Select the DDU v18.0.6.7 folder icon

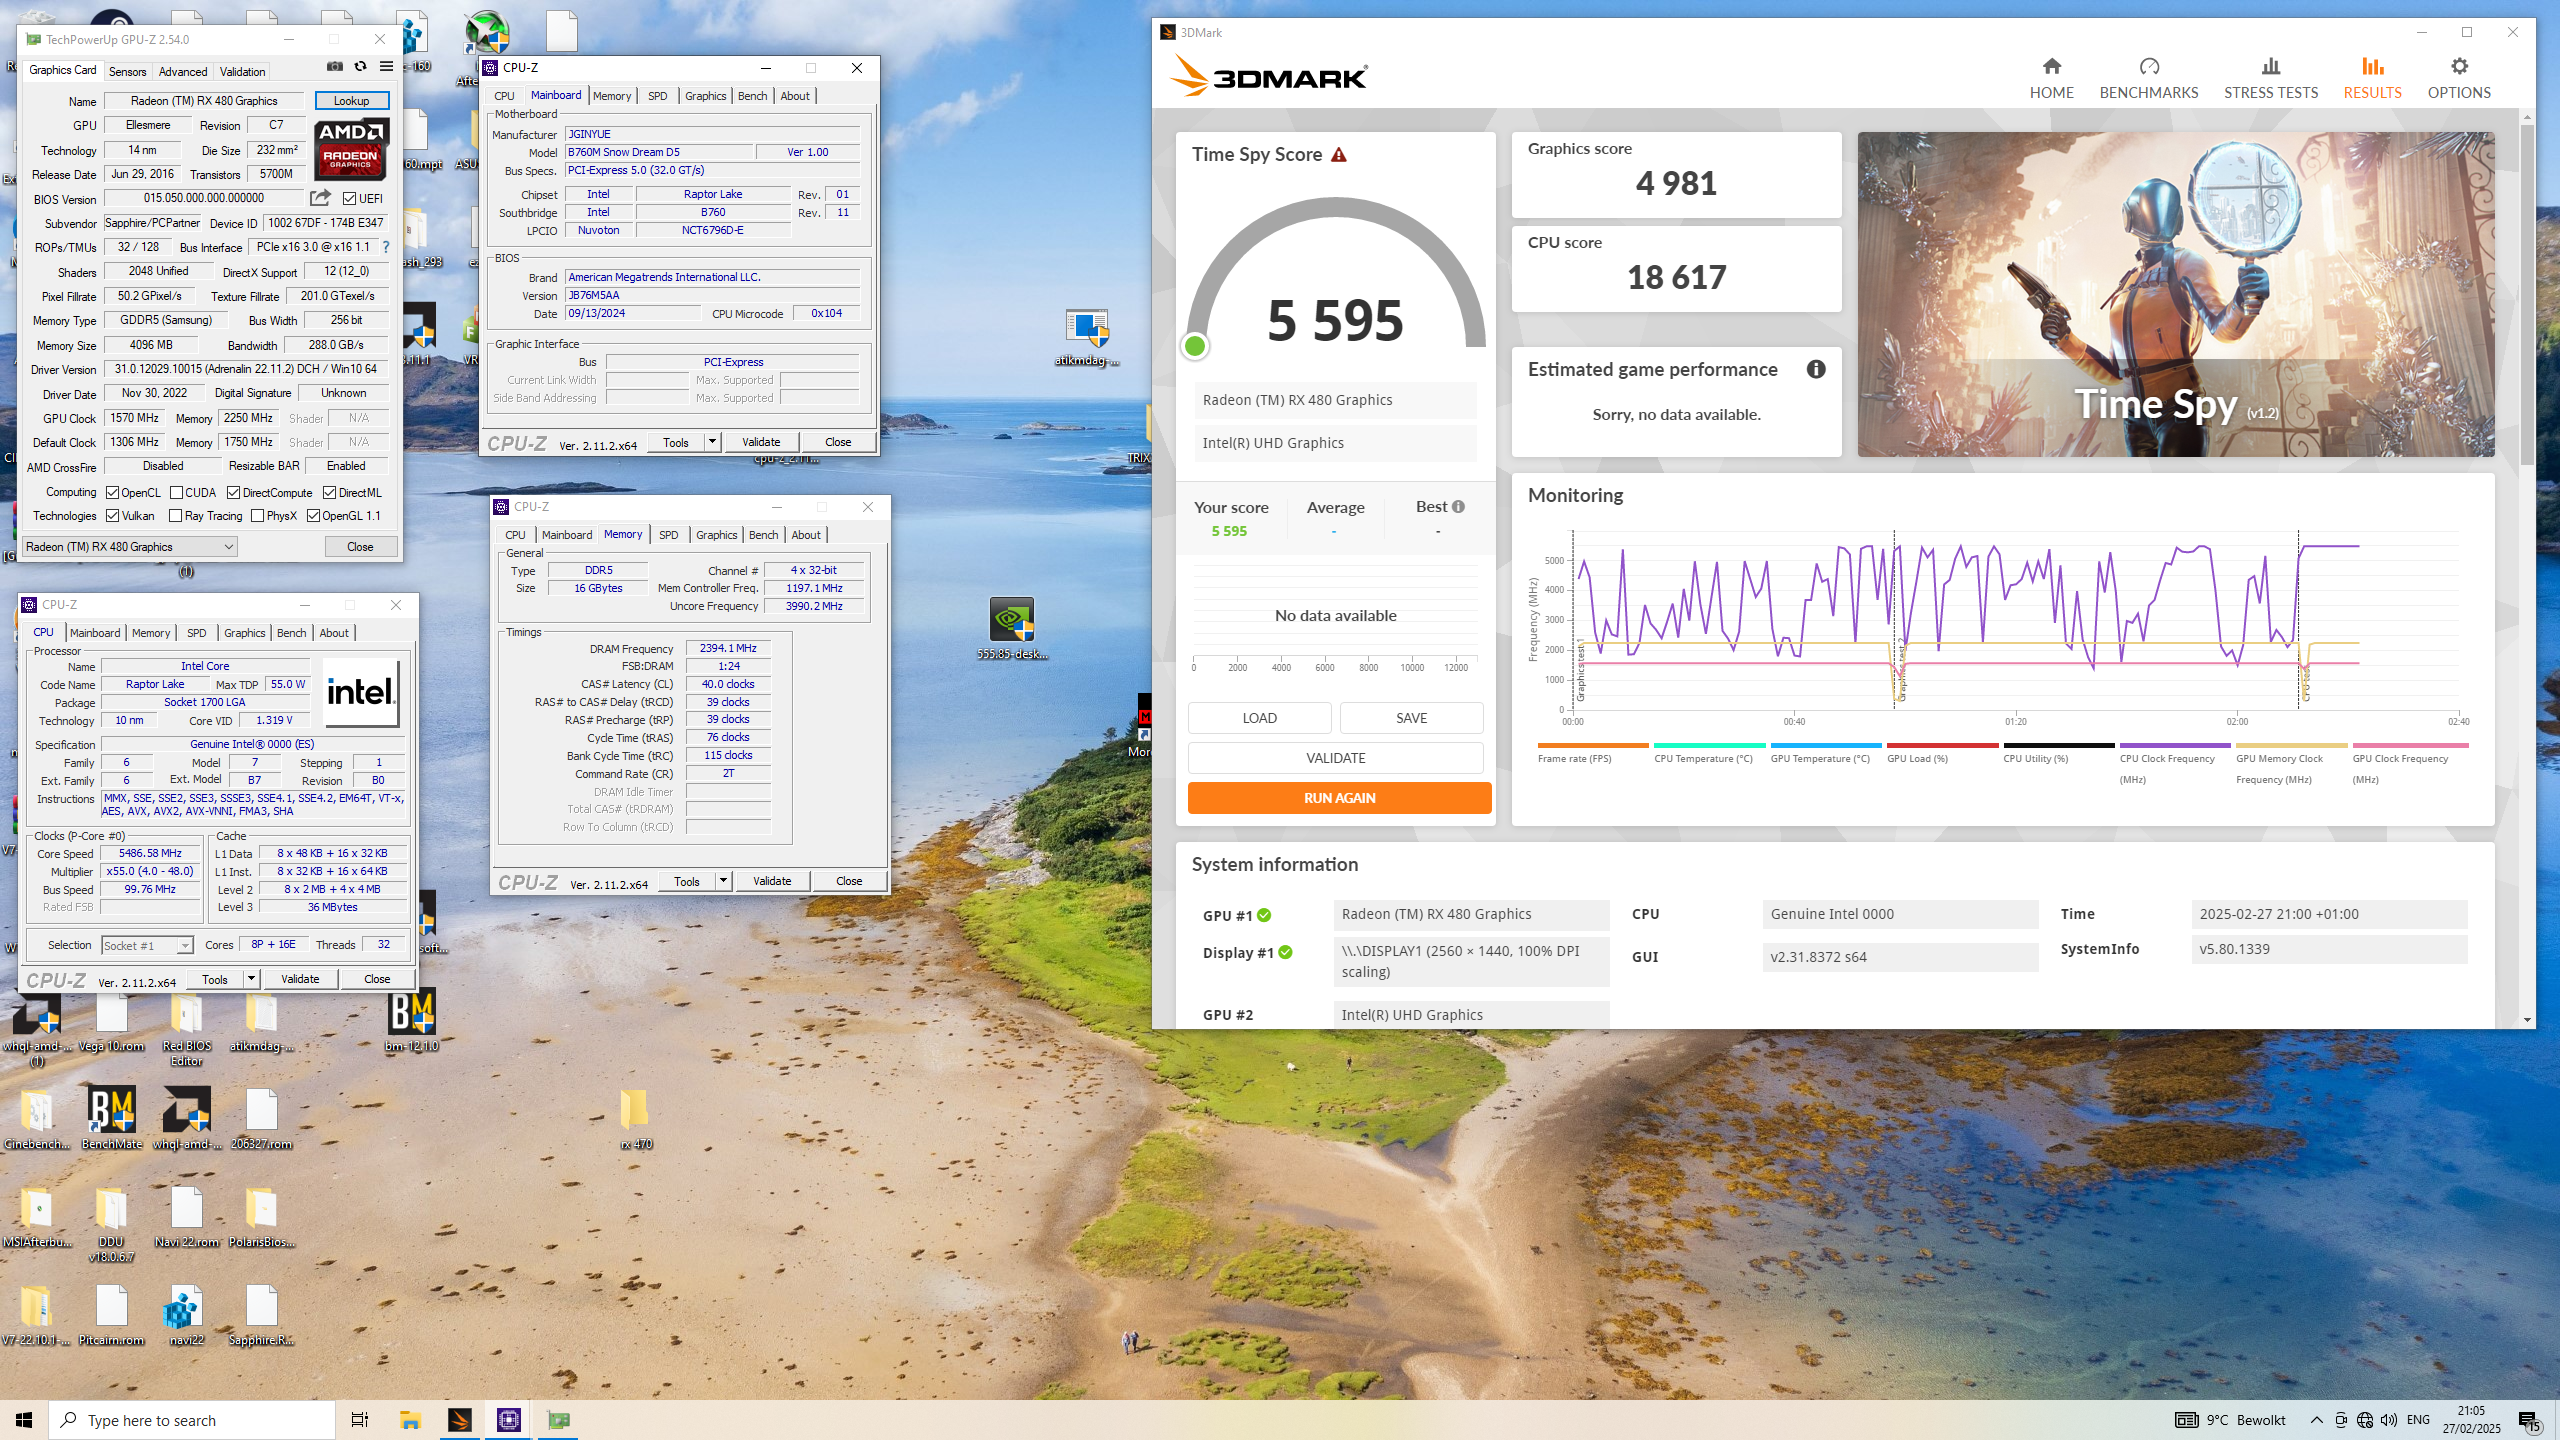click(111, 1224)
